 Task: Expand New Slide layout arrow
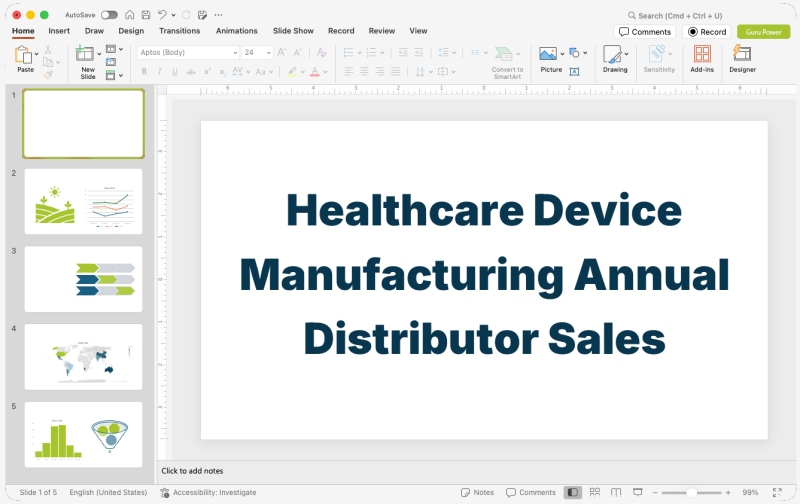99,54
